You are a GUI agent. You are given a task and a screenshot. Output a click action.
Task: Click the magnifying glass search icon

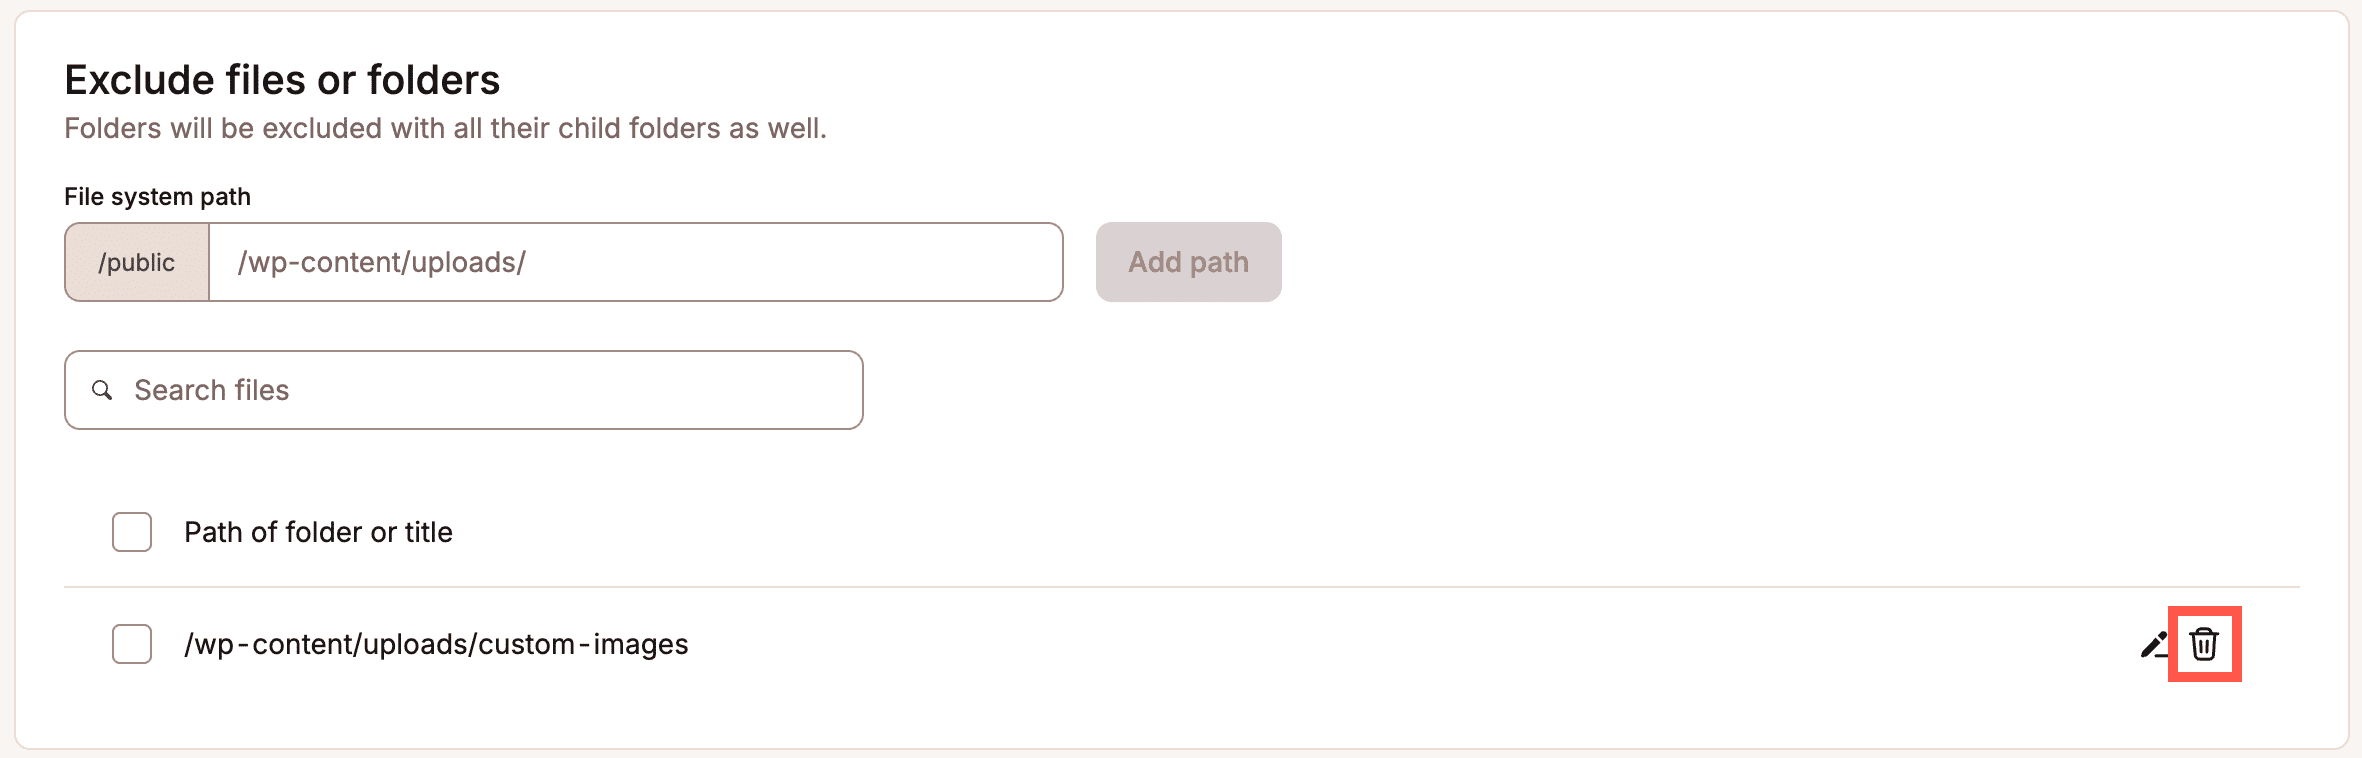[104, 390]
